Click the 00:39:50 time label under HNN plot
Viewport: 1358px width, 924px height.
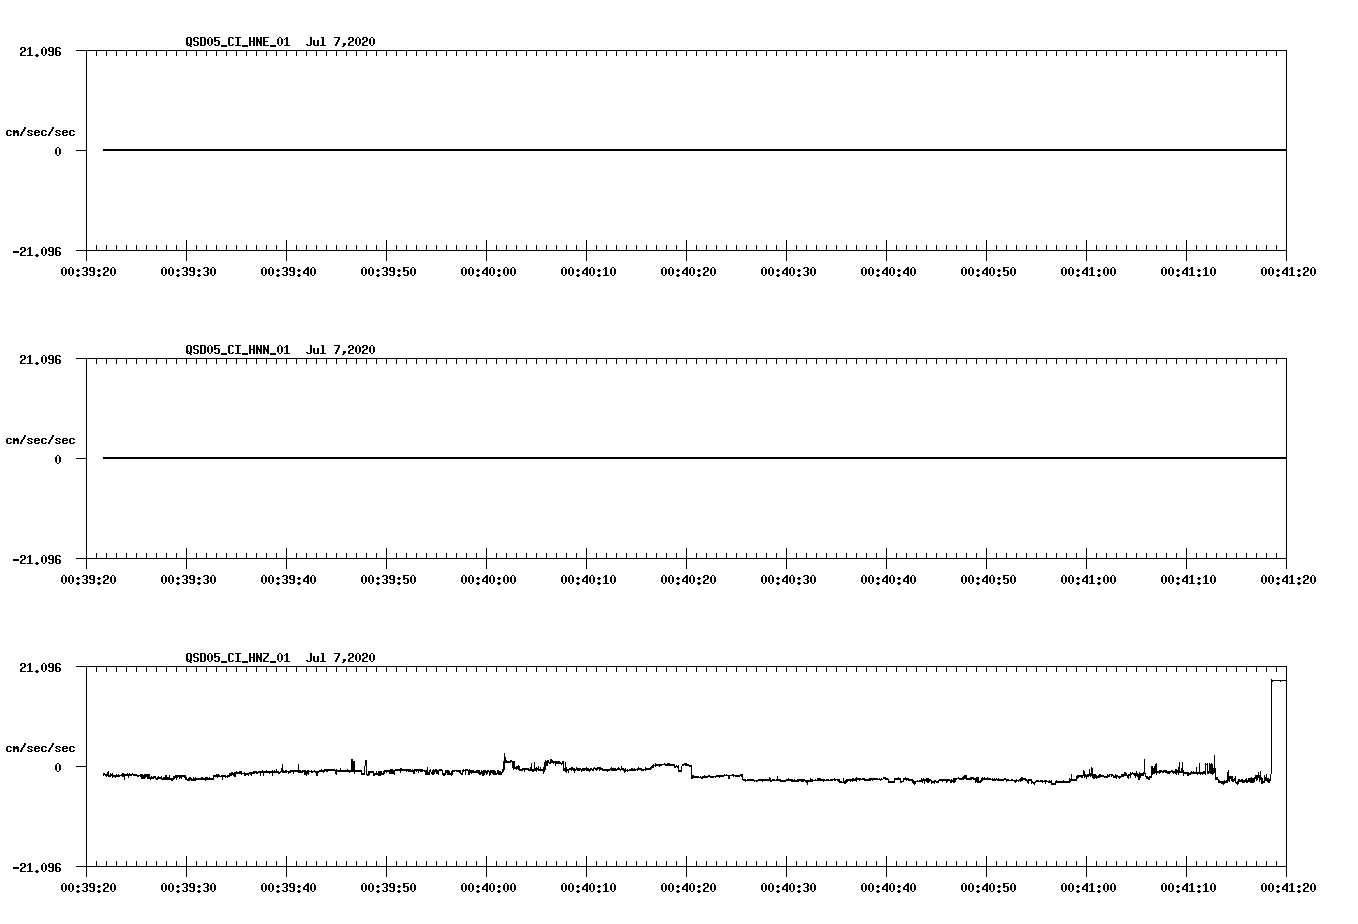[388, 579]
